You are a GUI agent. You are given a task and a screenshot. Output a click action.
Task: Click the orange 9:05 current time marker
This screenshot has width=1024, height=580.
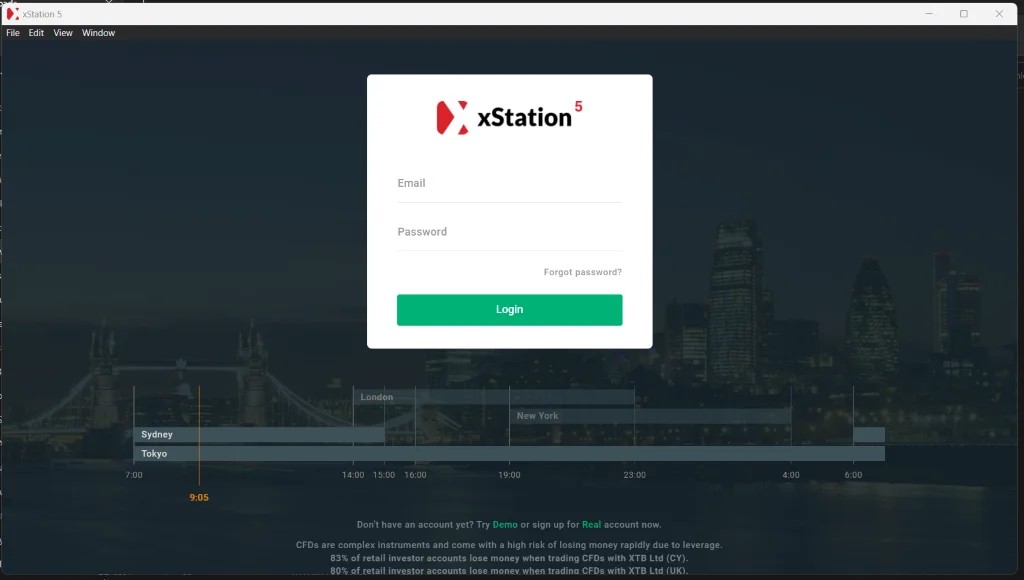click(x=199, y=498)
